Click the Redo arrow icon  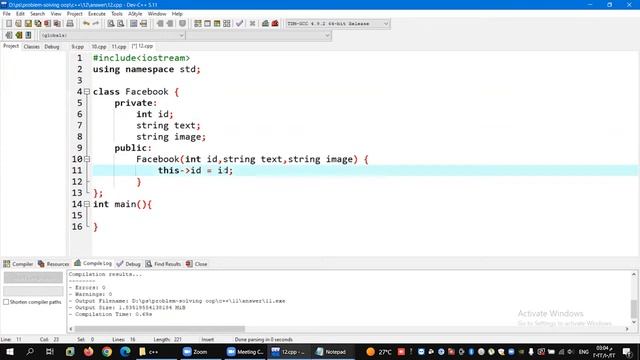click(96, 24)
